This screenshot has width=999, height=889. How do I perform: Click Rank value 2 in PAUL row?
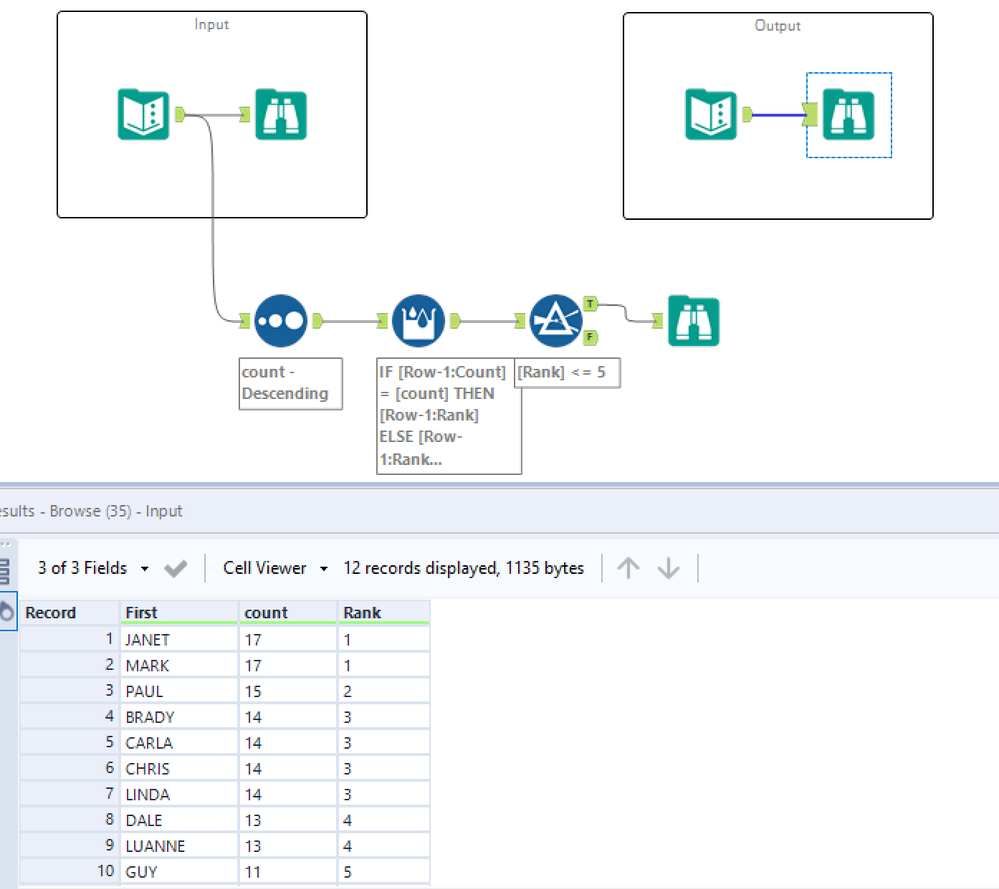click(x=384, y=691)
